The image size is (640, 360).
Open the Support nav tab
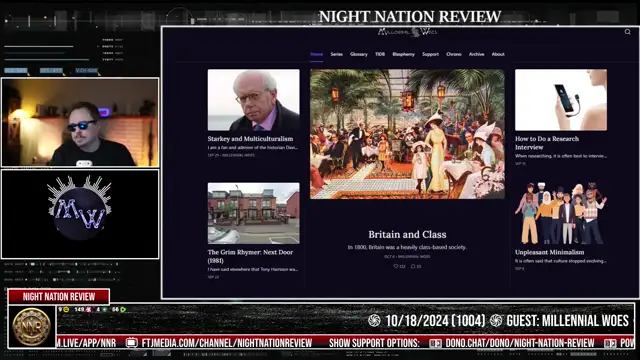point(430,54)
